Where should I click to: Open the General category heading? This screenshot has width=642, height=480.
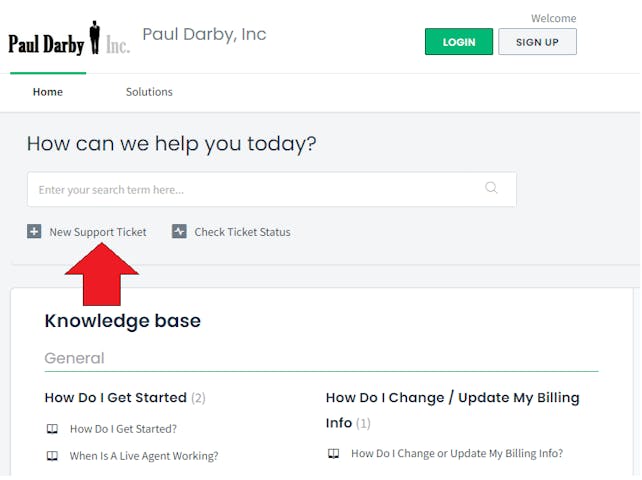[74, 358]
